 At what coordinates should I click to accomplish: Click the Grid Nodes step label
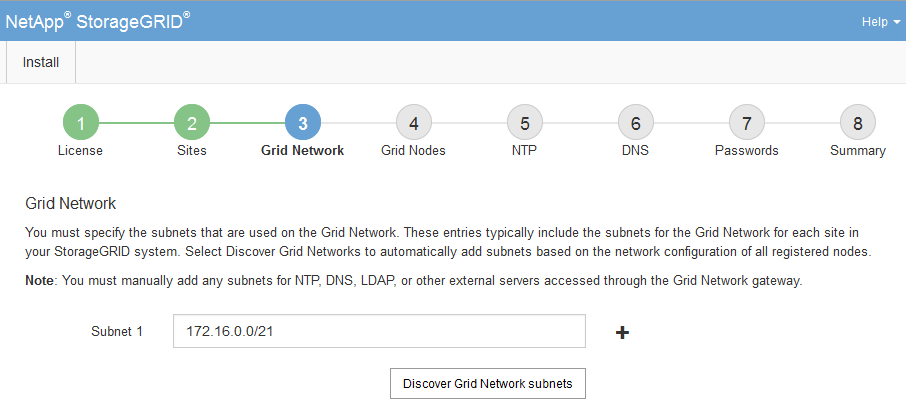(413, 151)
